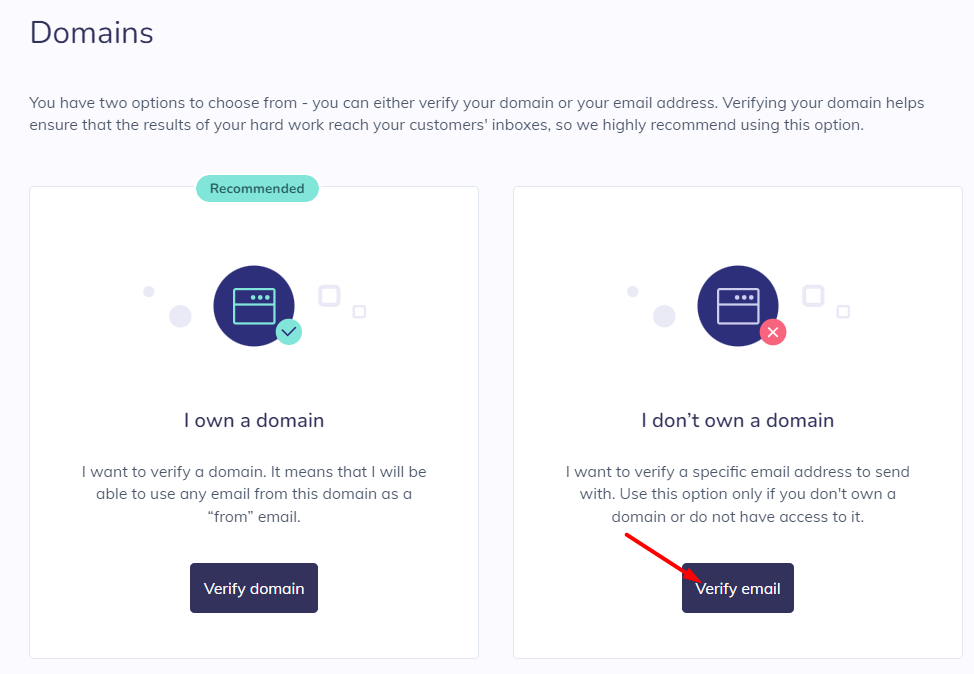Click the Verify domain button
The height and width of the screenshot is (674, 974).
(253, 588)
